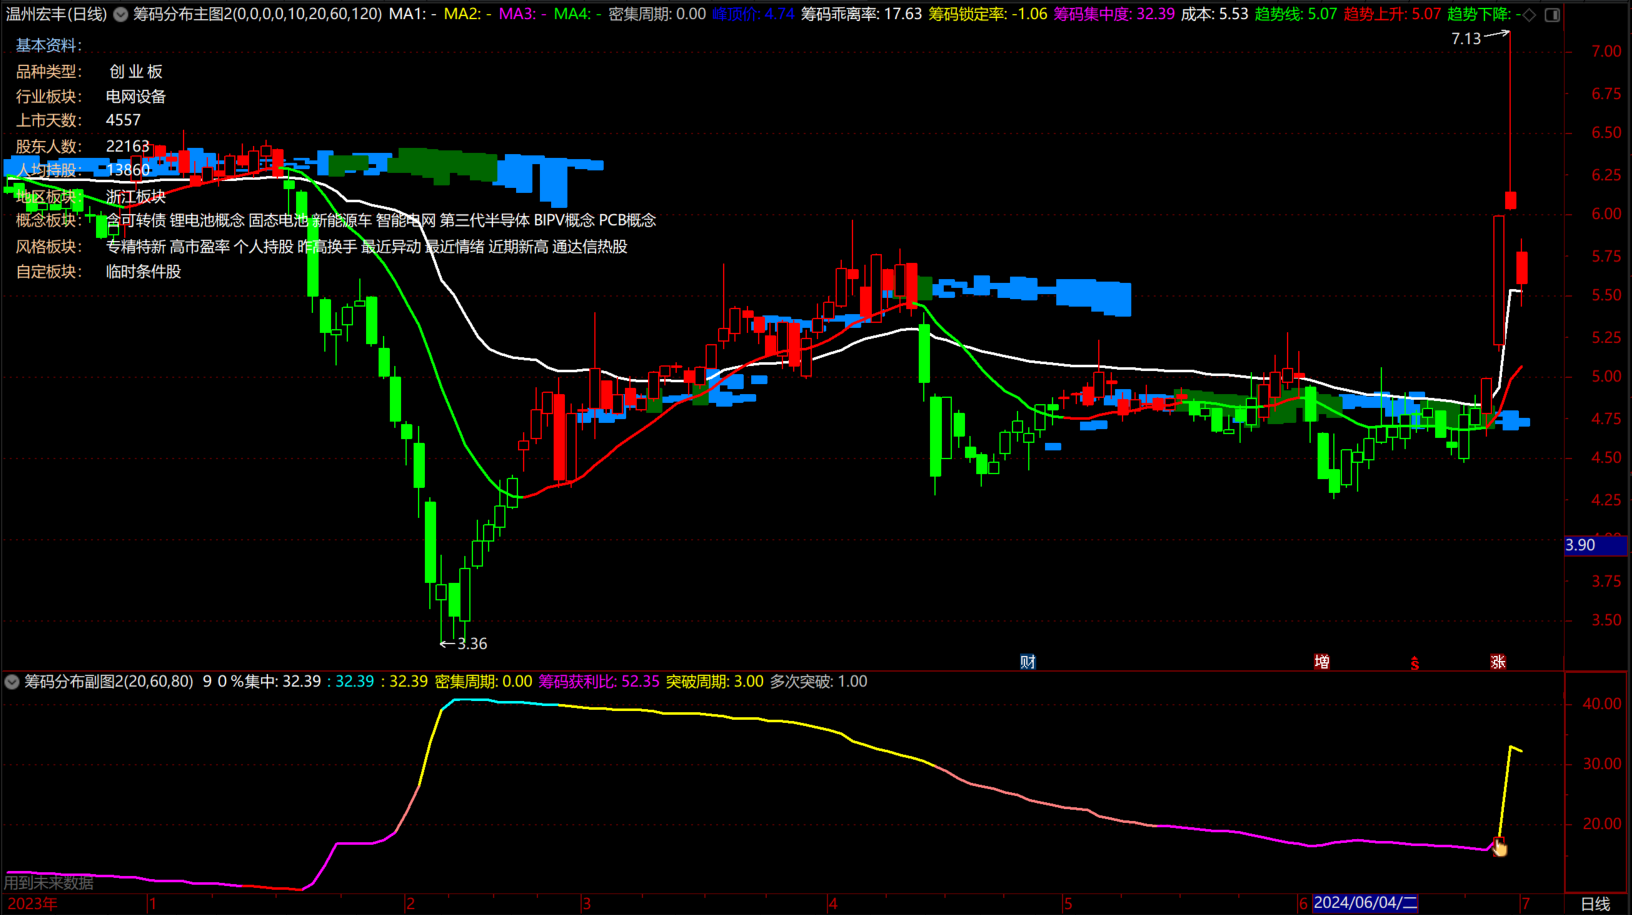Screen dimensions: 1632x915
Task: Click the red S signal marker
Action: [1415, 663]
